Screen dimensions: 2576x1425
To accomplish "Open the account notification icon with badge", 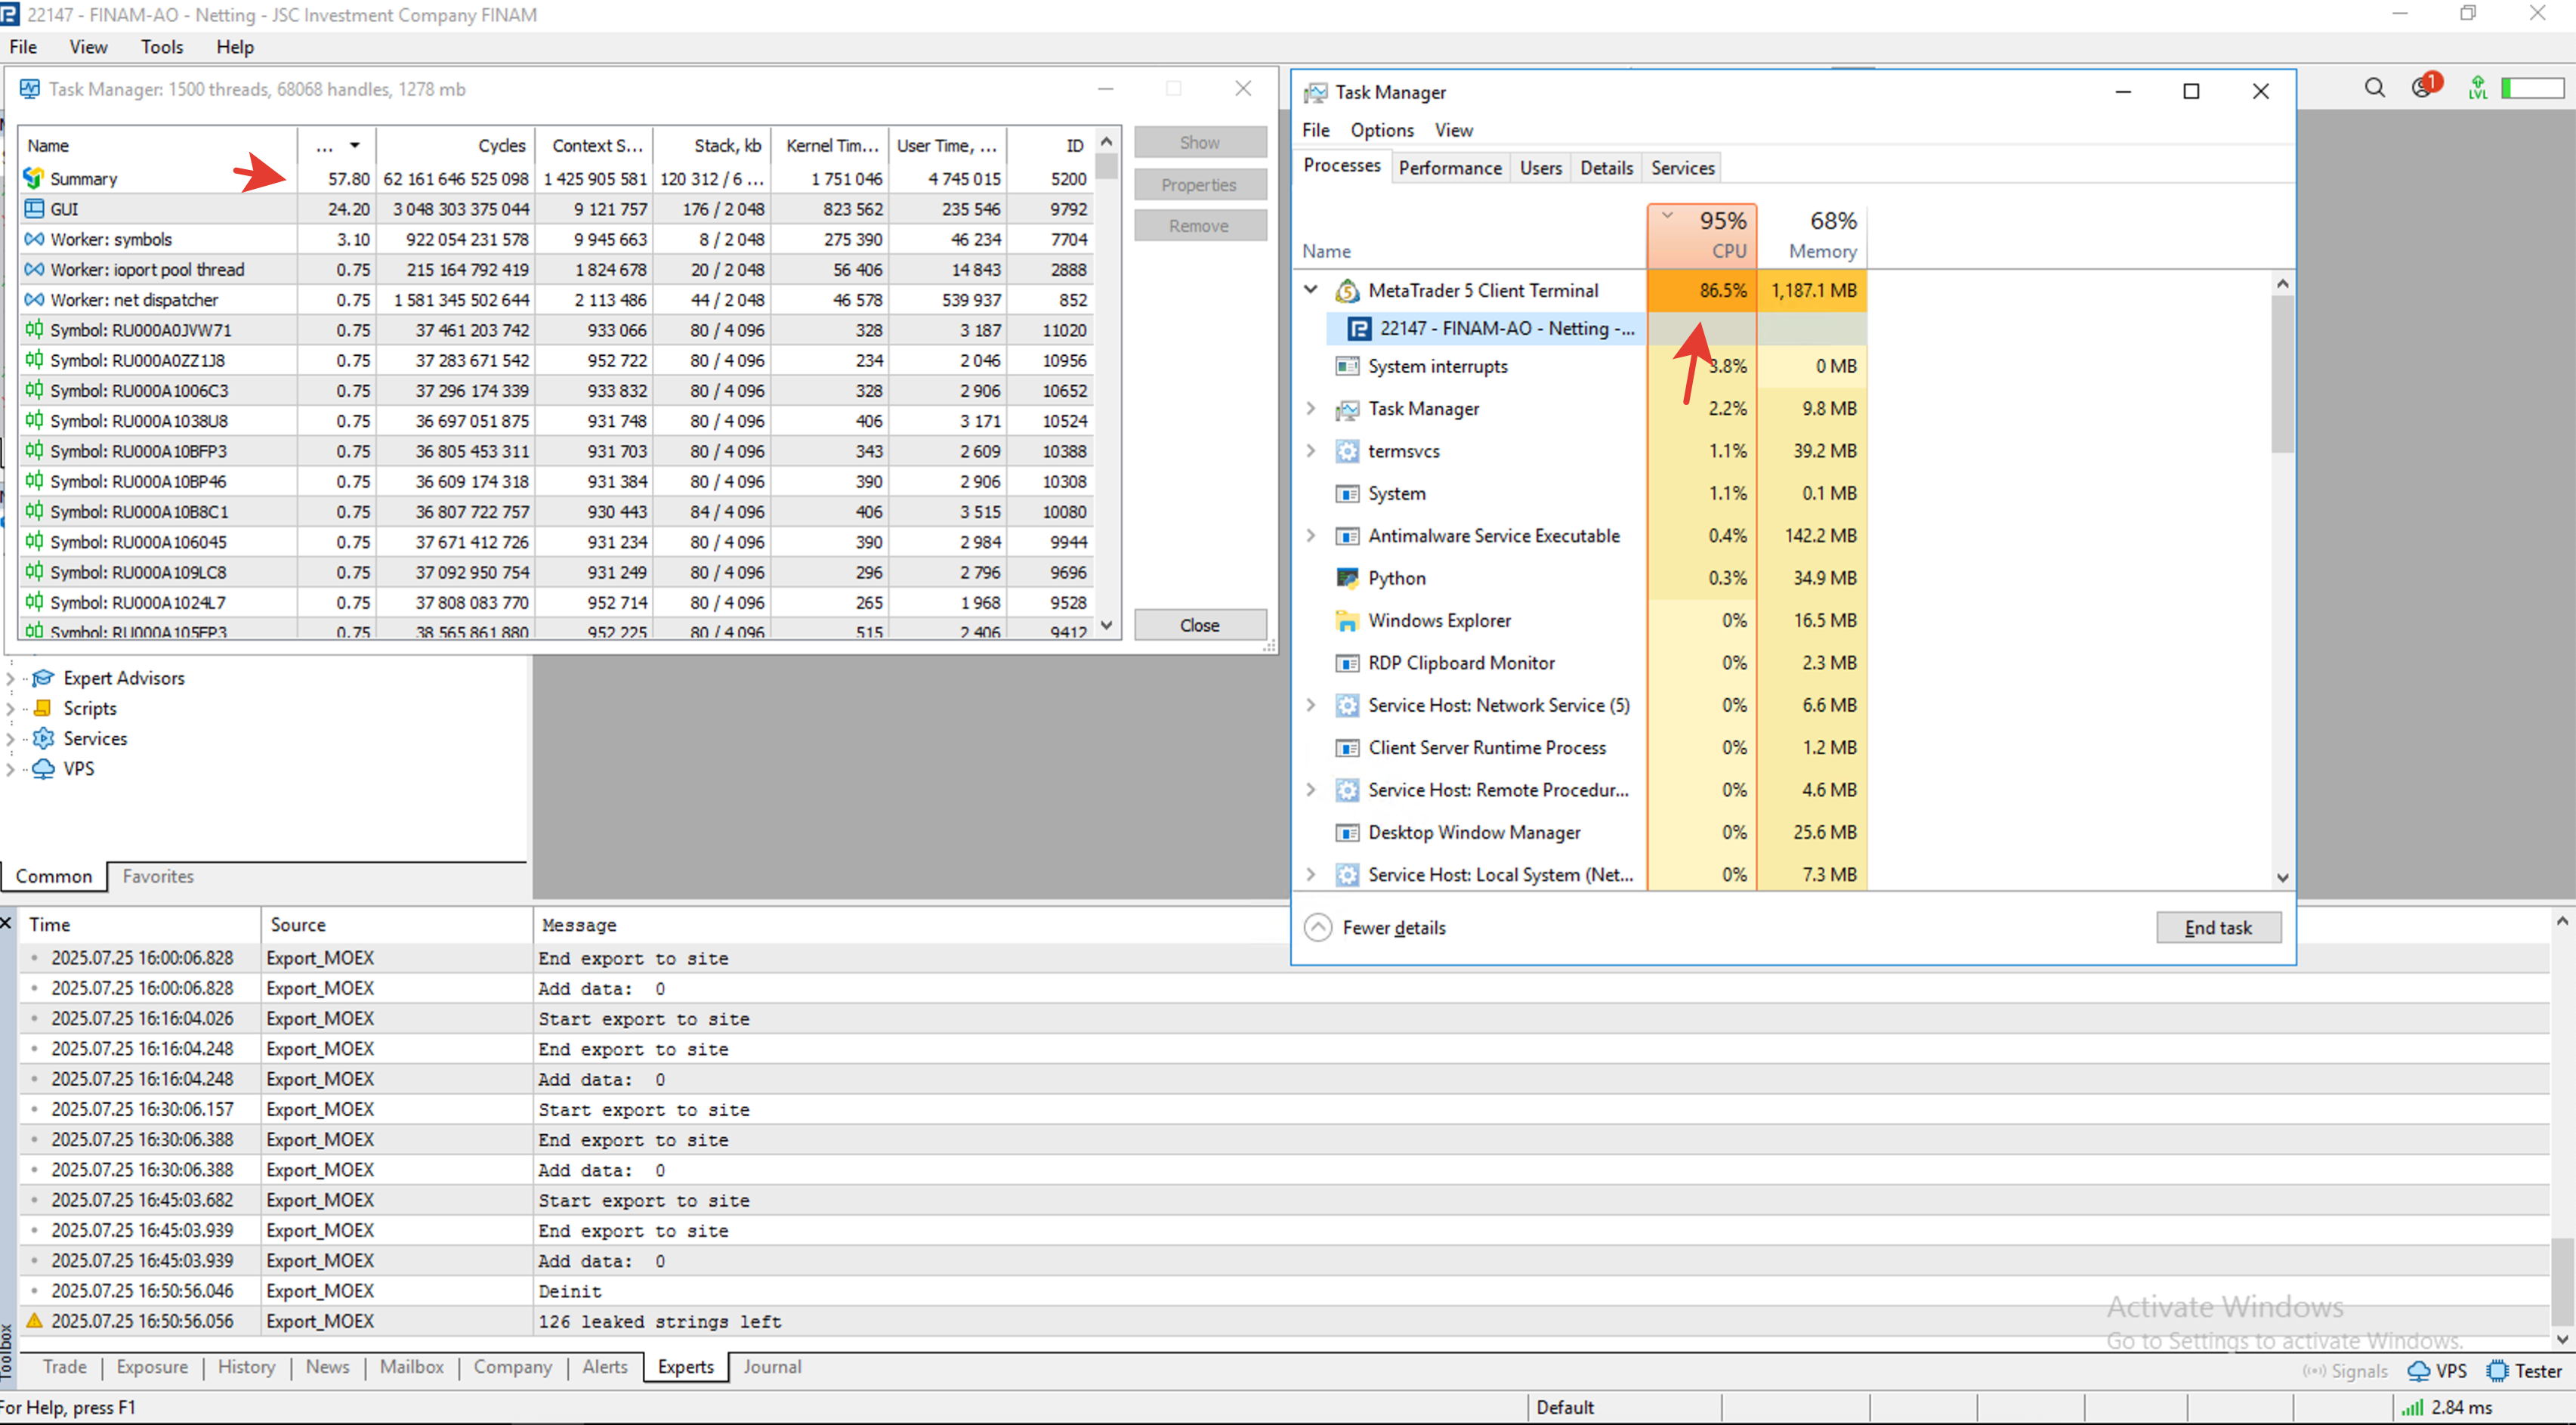I will (2422, 87).
